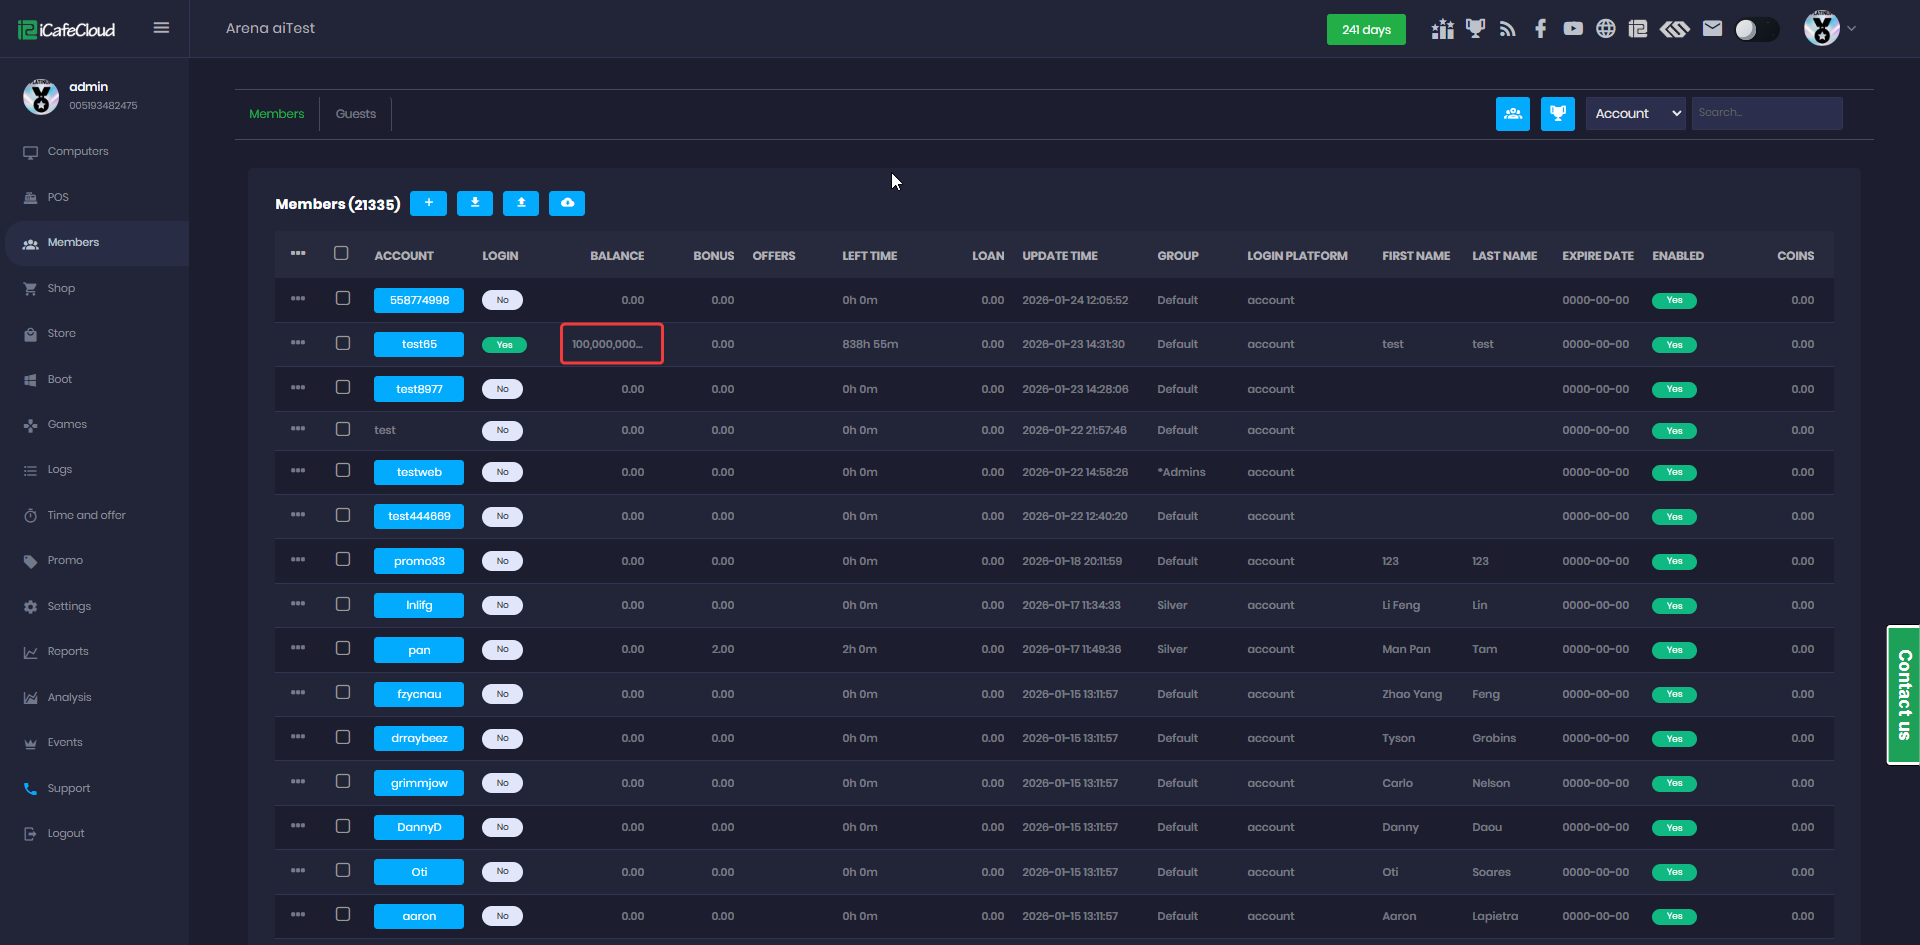Click the add member plus button
The image size is (1920, 945).
(428, 203)
